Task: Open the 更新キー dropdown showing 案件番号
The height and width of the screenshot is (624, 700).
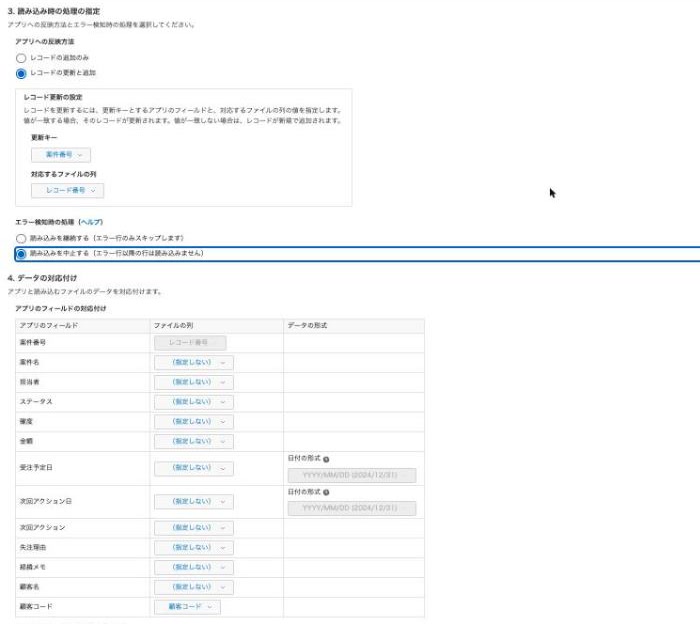Action: point(61,155)
